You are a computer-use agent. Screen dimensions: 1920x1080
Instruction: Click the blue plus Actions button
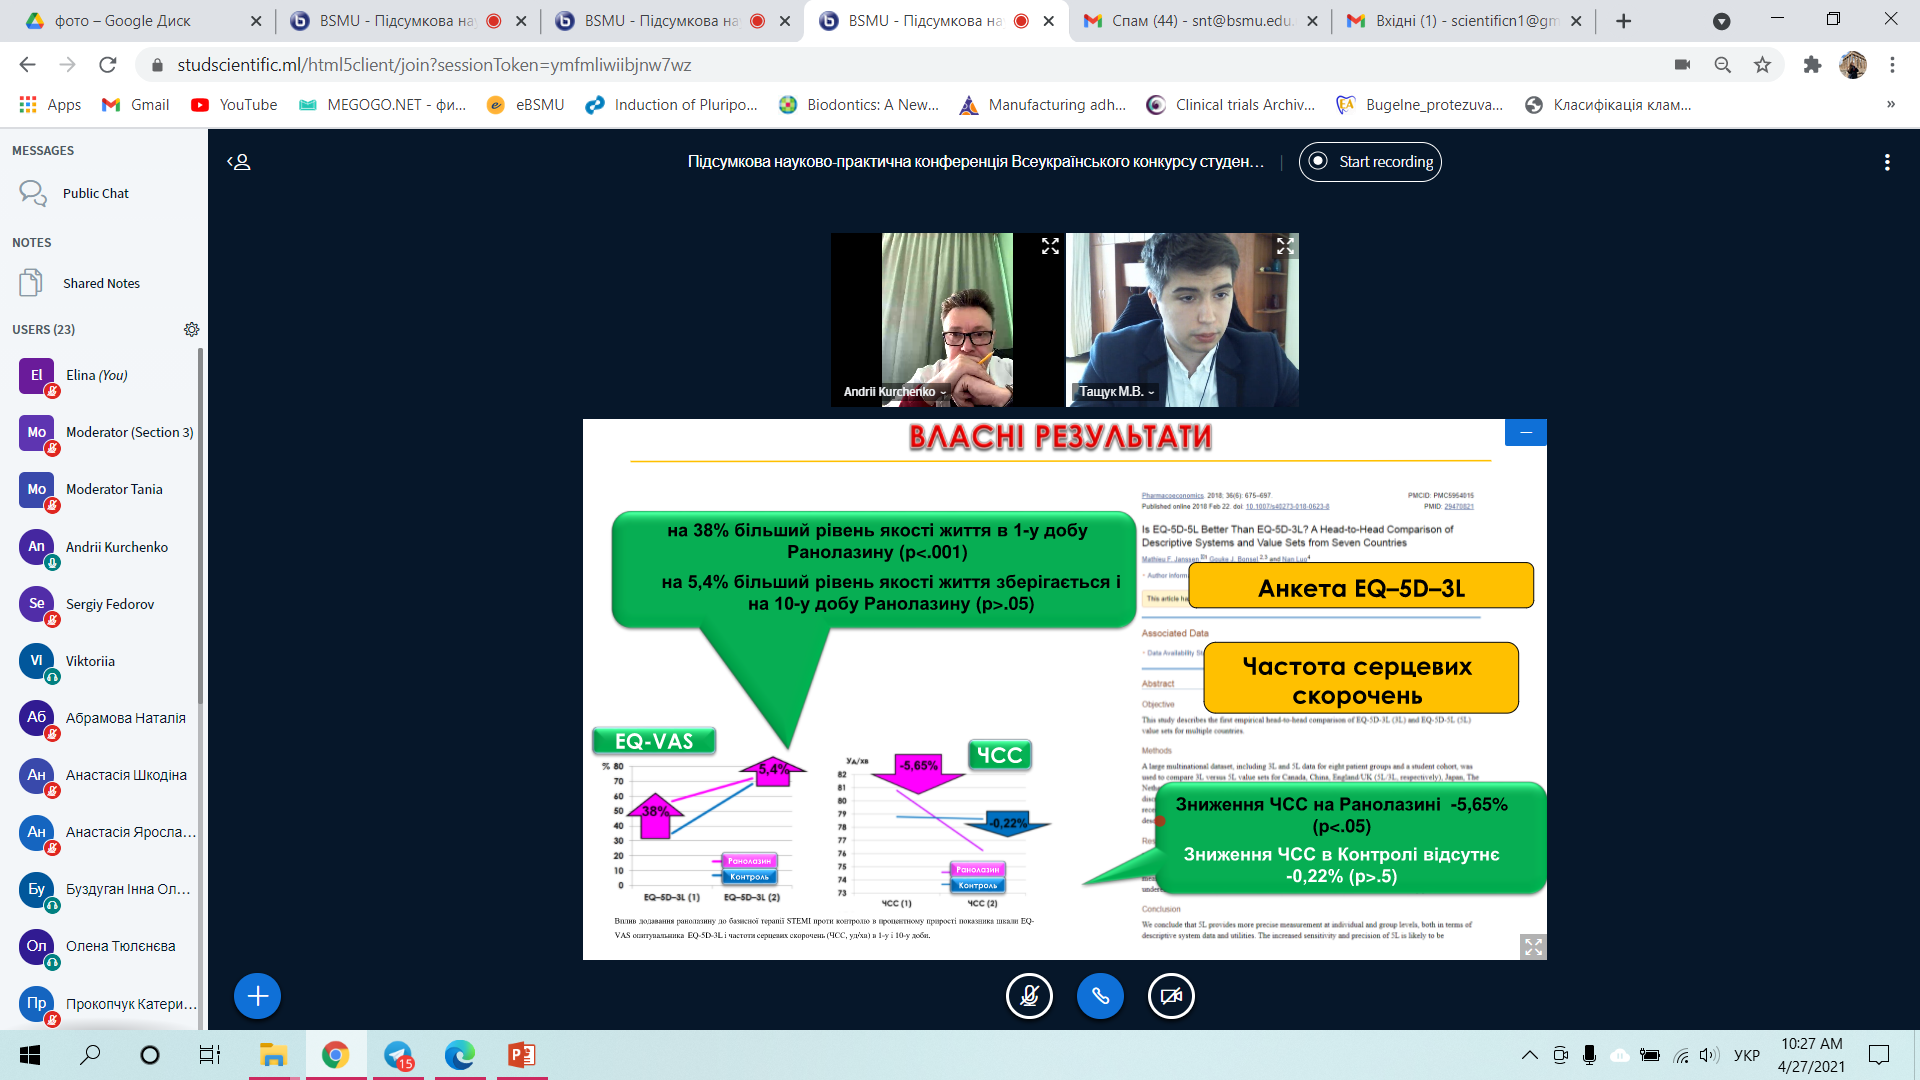257,996
